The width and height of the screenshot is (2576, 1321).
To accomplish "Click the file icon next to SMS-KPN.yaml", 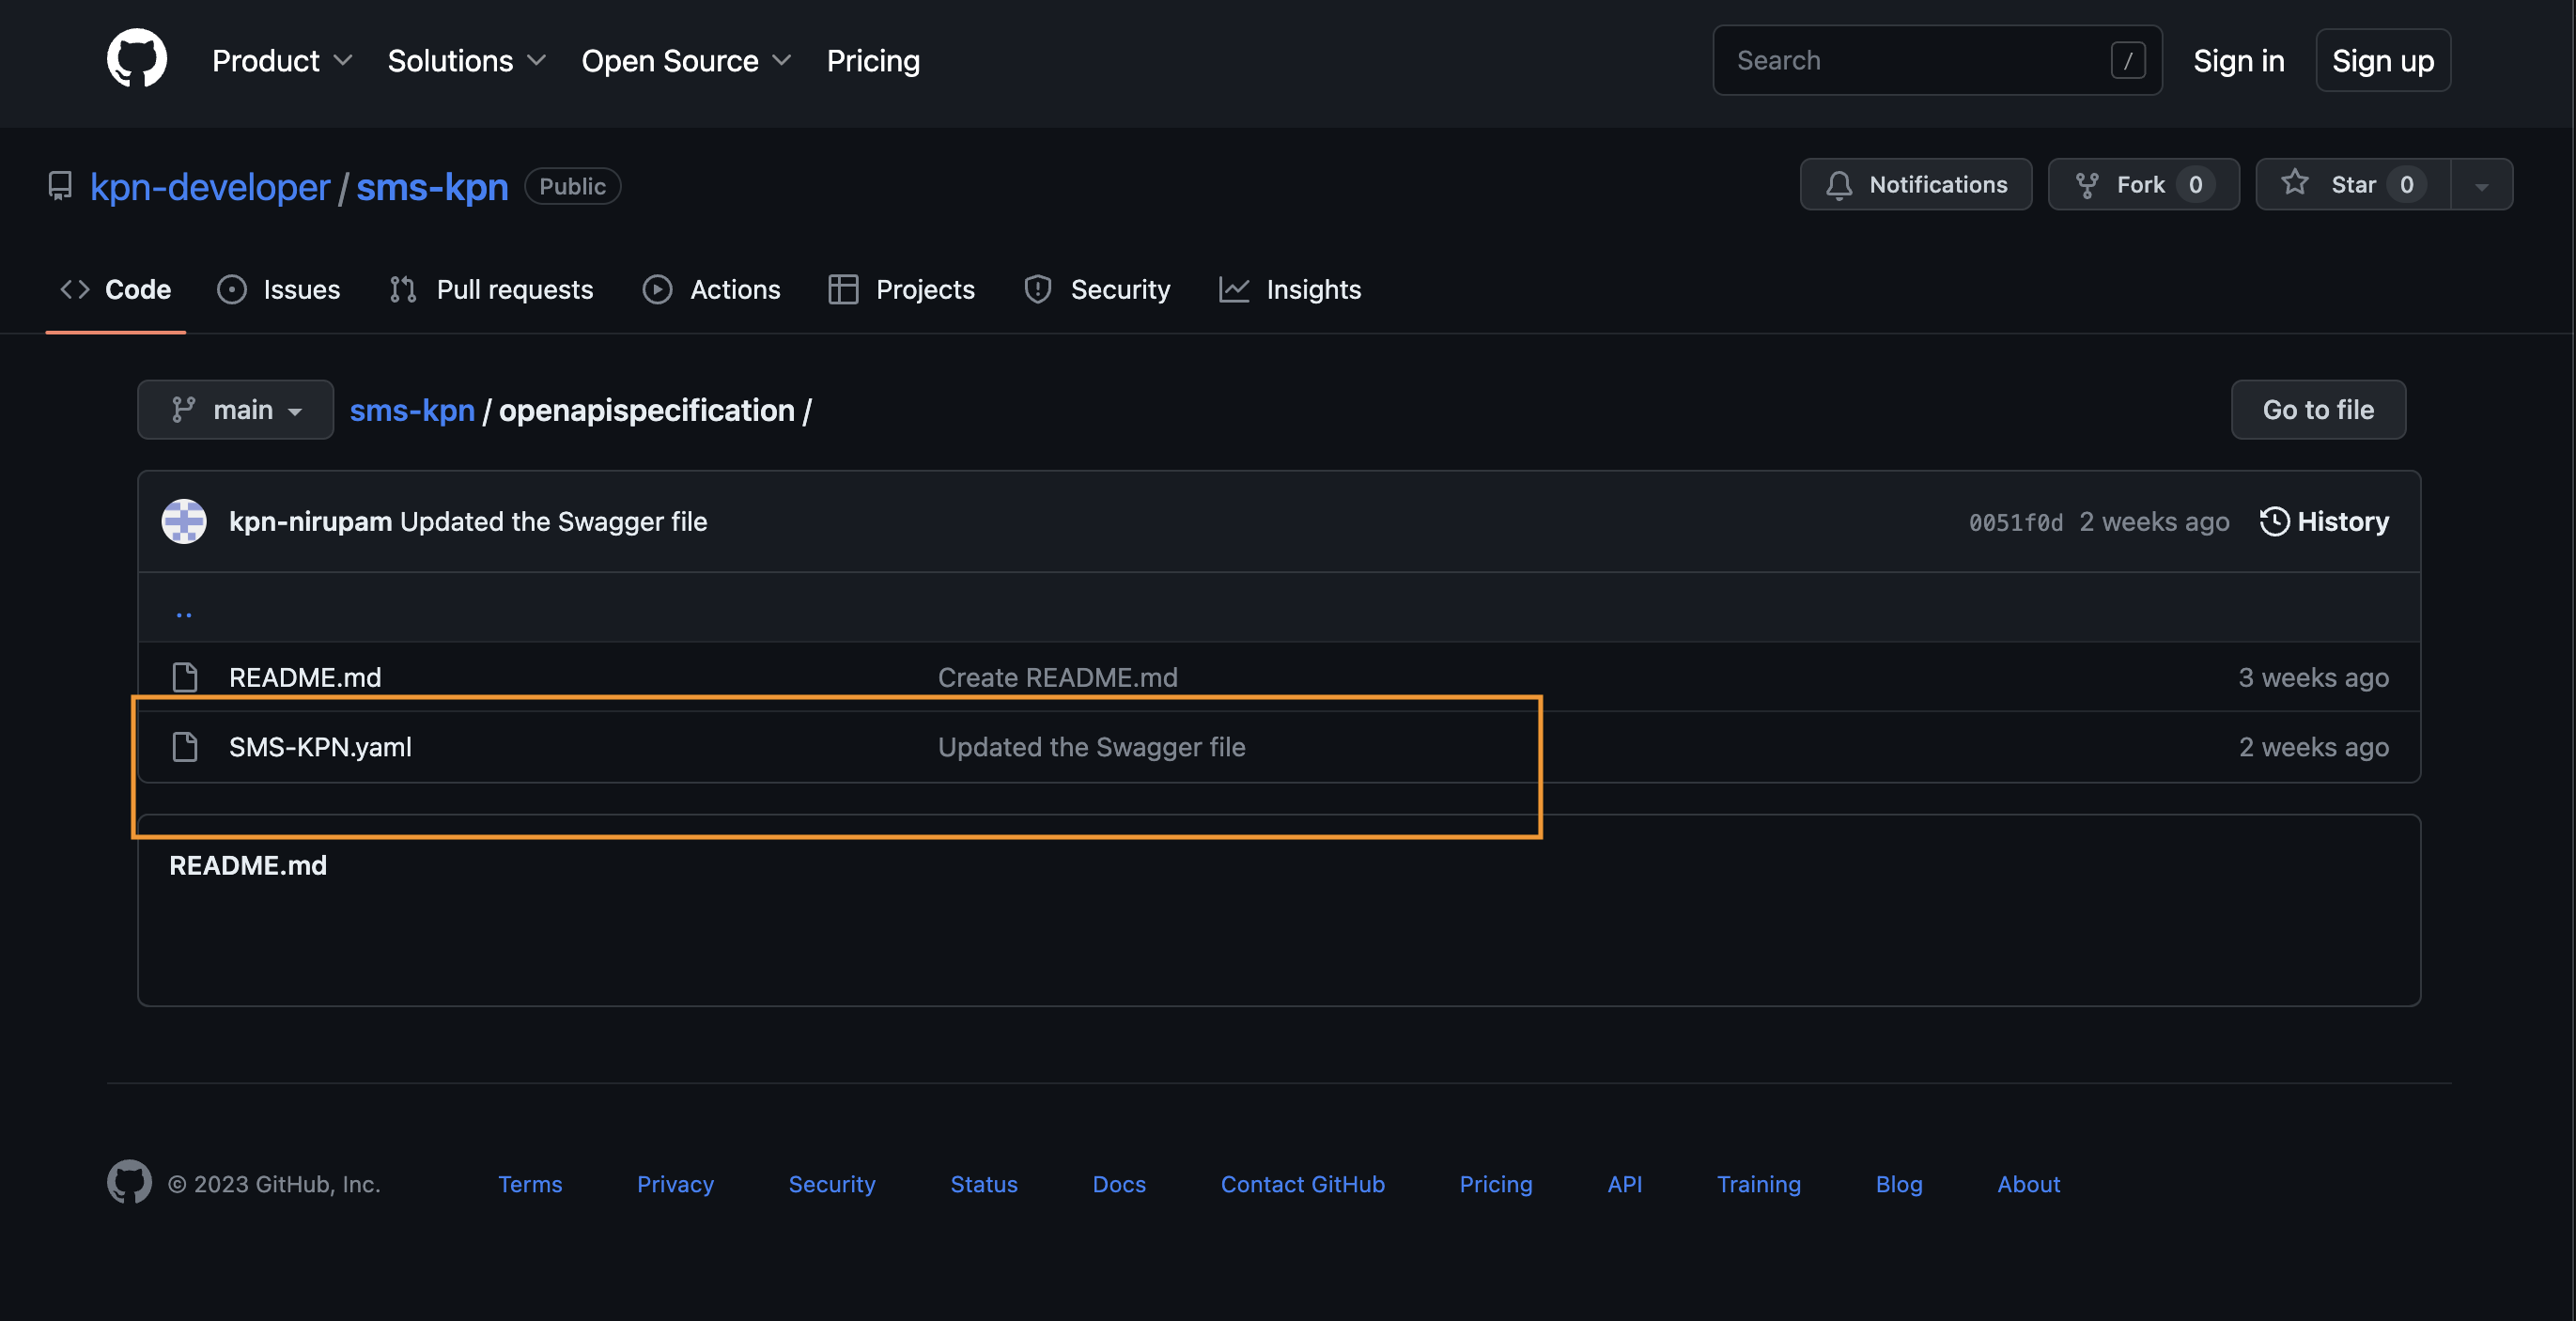I will pyautogui.click(x=185, y=747).
